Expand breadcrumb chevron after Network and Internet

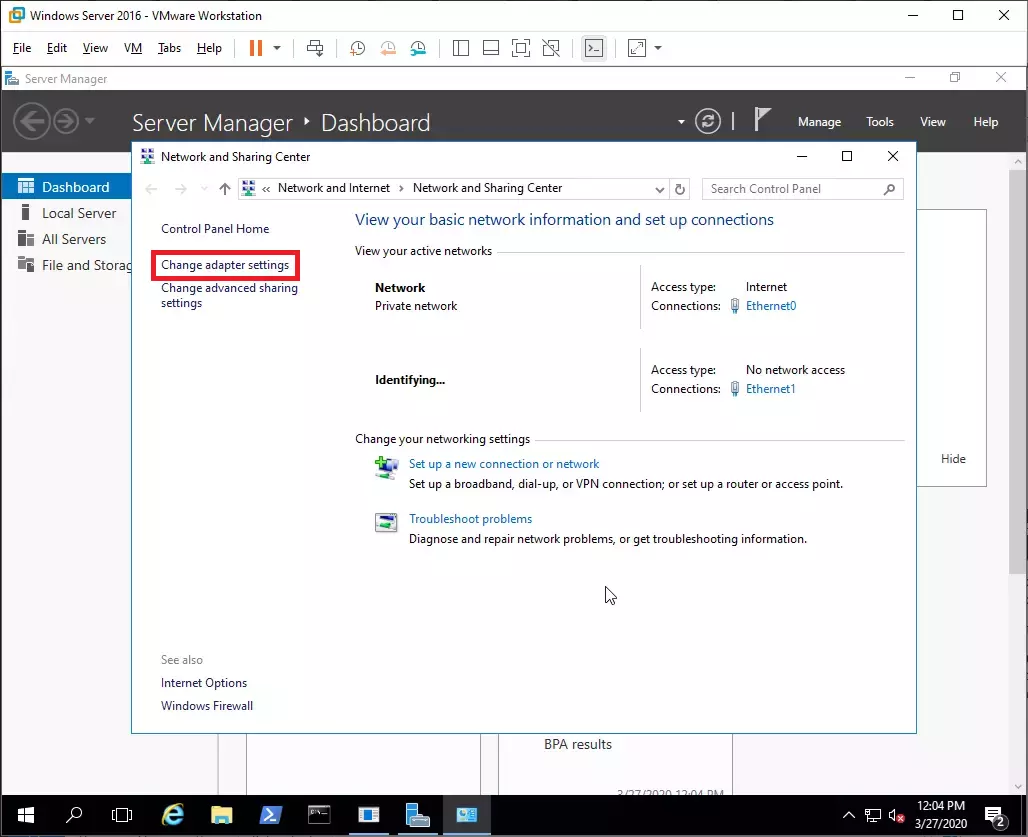[401, 188]
